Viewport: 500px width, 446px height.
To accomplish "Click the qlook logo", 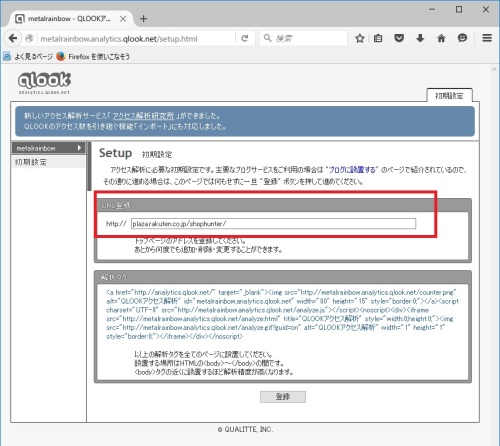I will pyautogui.click(x=44, y=83).
